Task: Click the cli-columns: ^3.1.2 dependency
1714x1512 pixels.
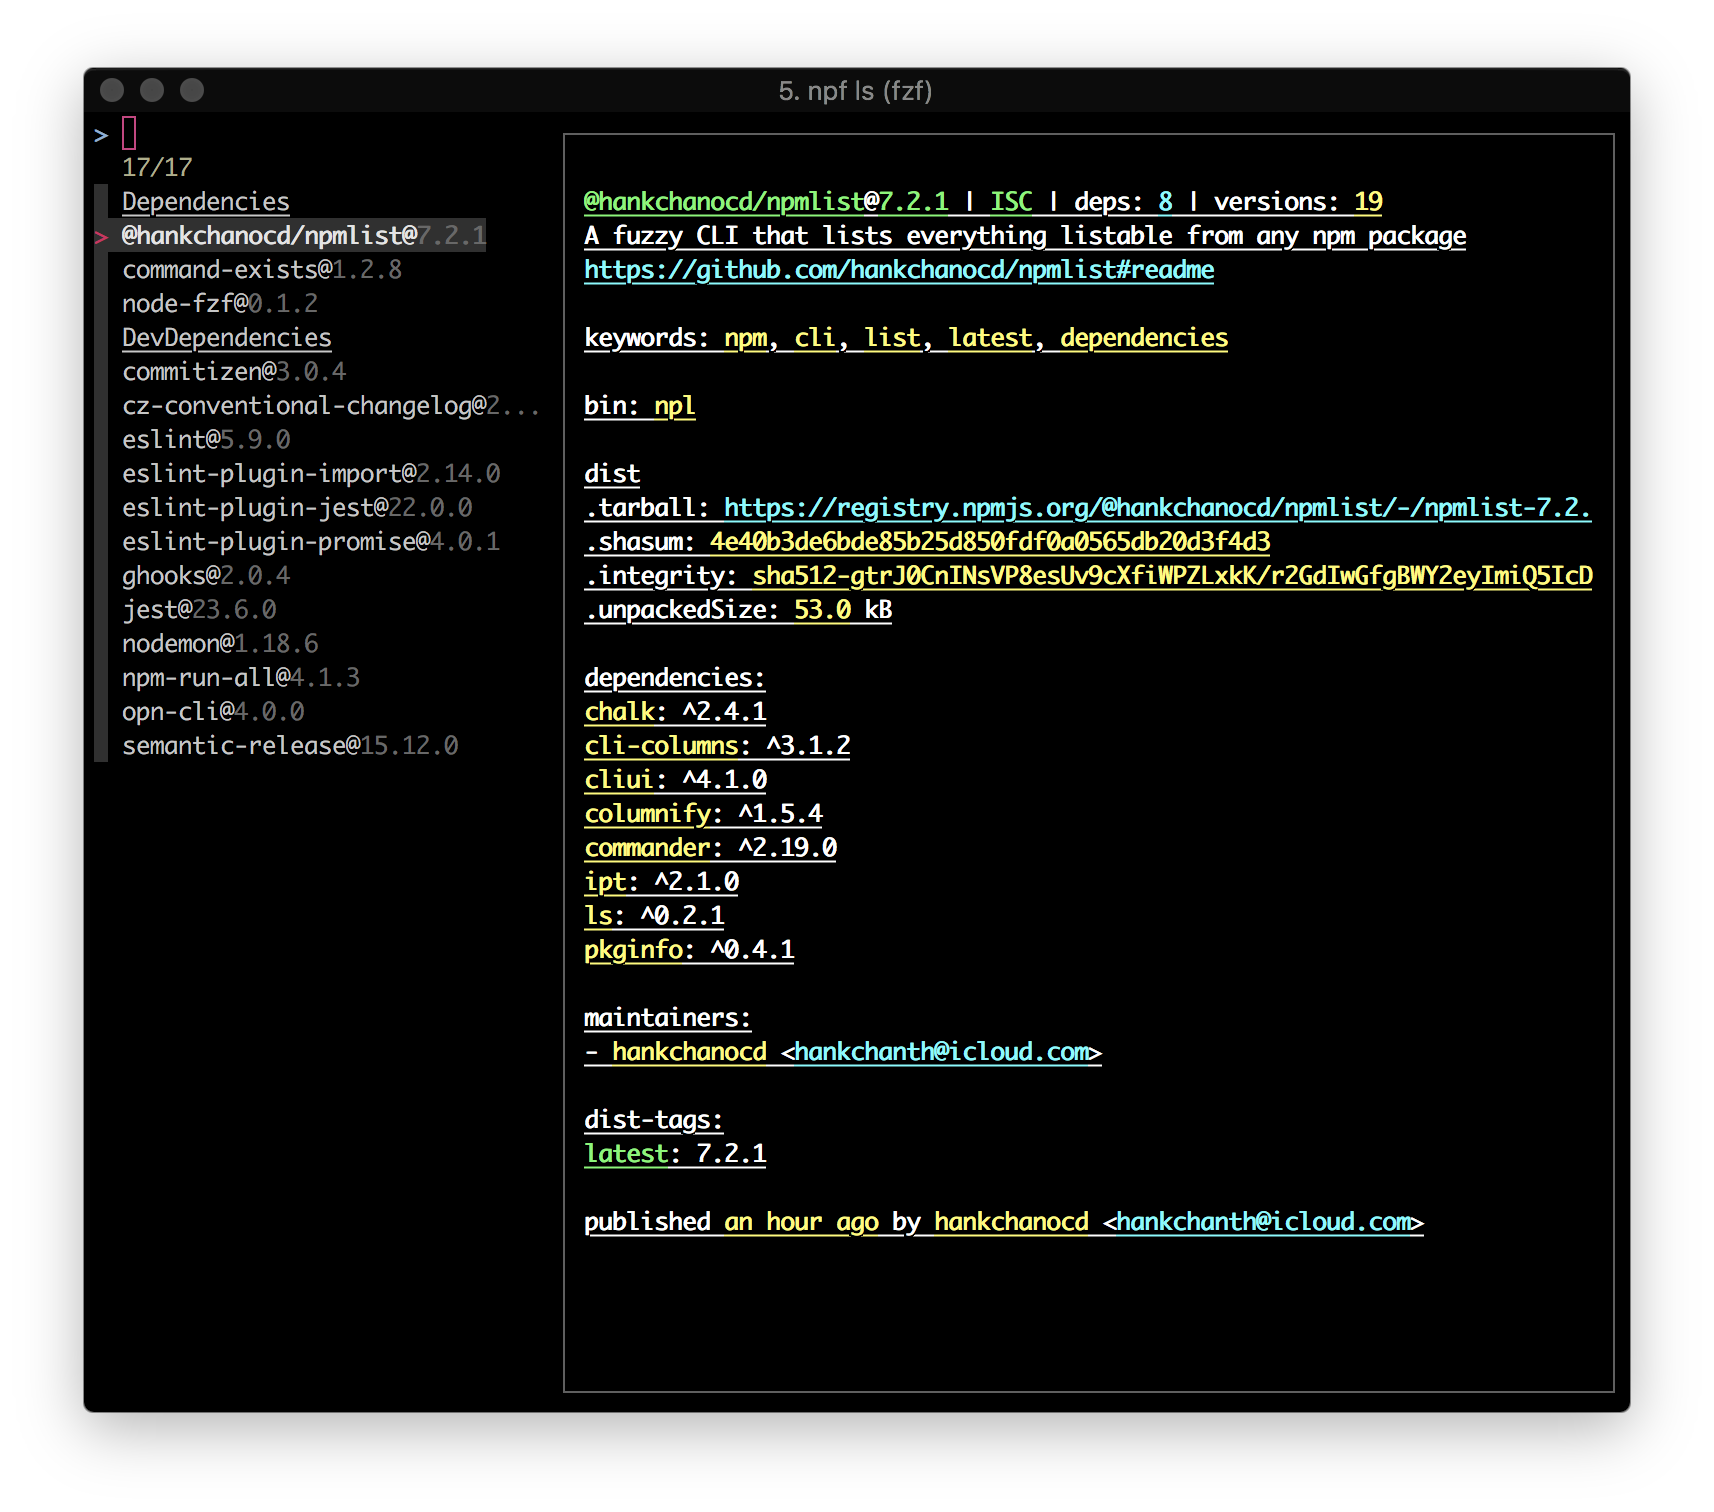Action: point(717,746)
